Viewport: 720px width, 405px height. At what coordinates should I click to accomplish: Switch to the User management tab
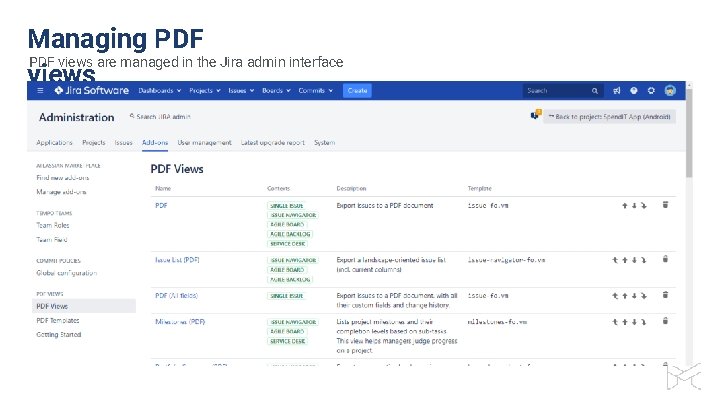pyautogui.click(x=204, y=142)
